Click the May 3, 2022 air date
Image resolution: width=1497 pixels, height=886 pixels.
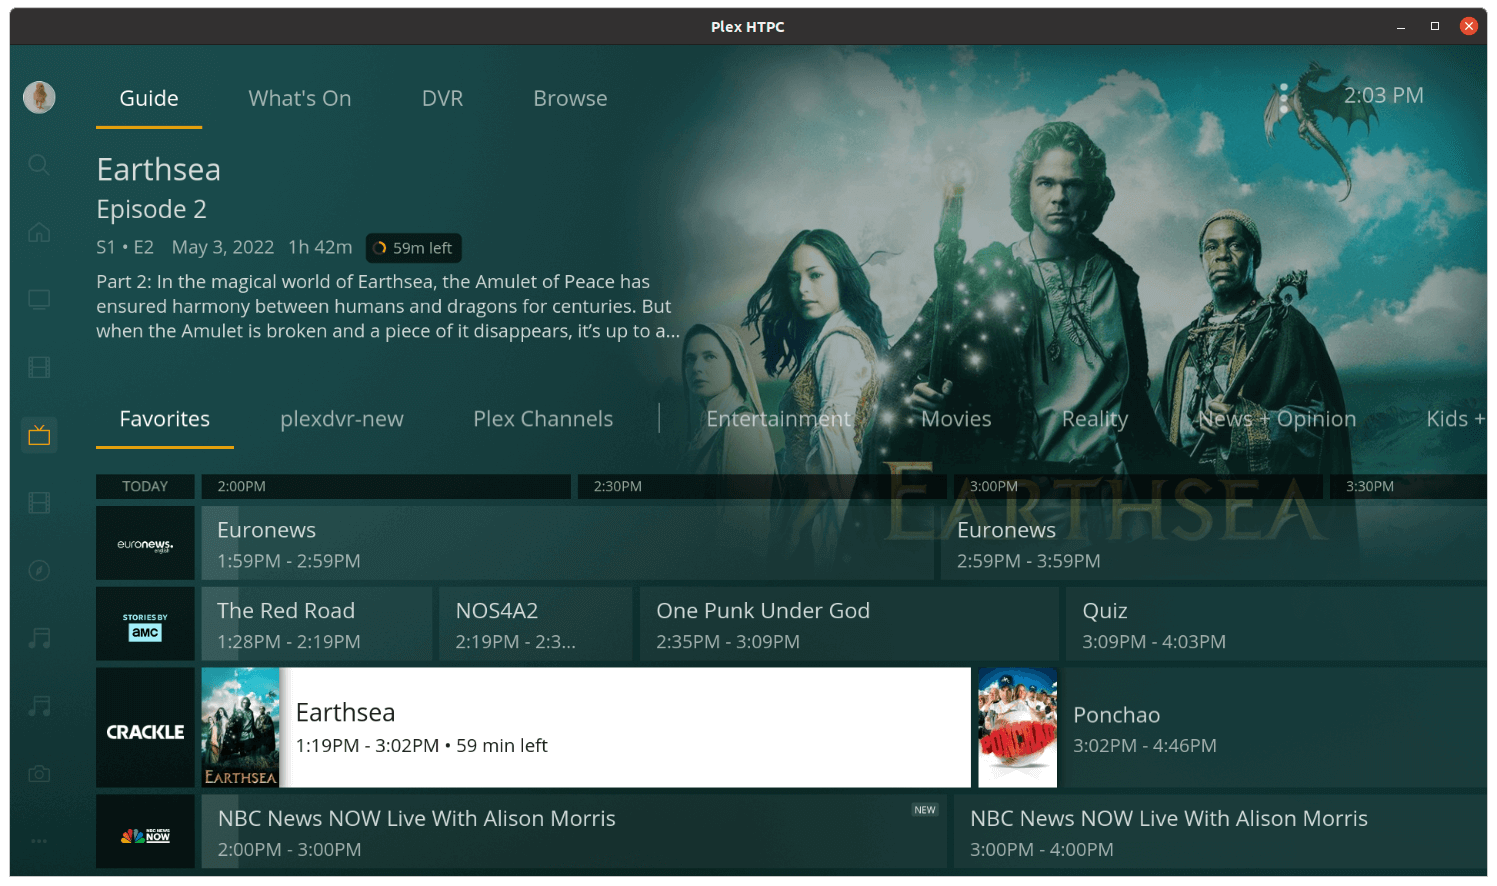[x=223, y=247]
